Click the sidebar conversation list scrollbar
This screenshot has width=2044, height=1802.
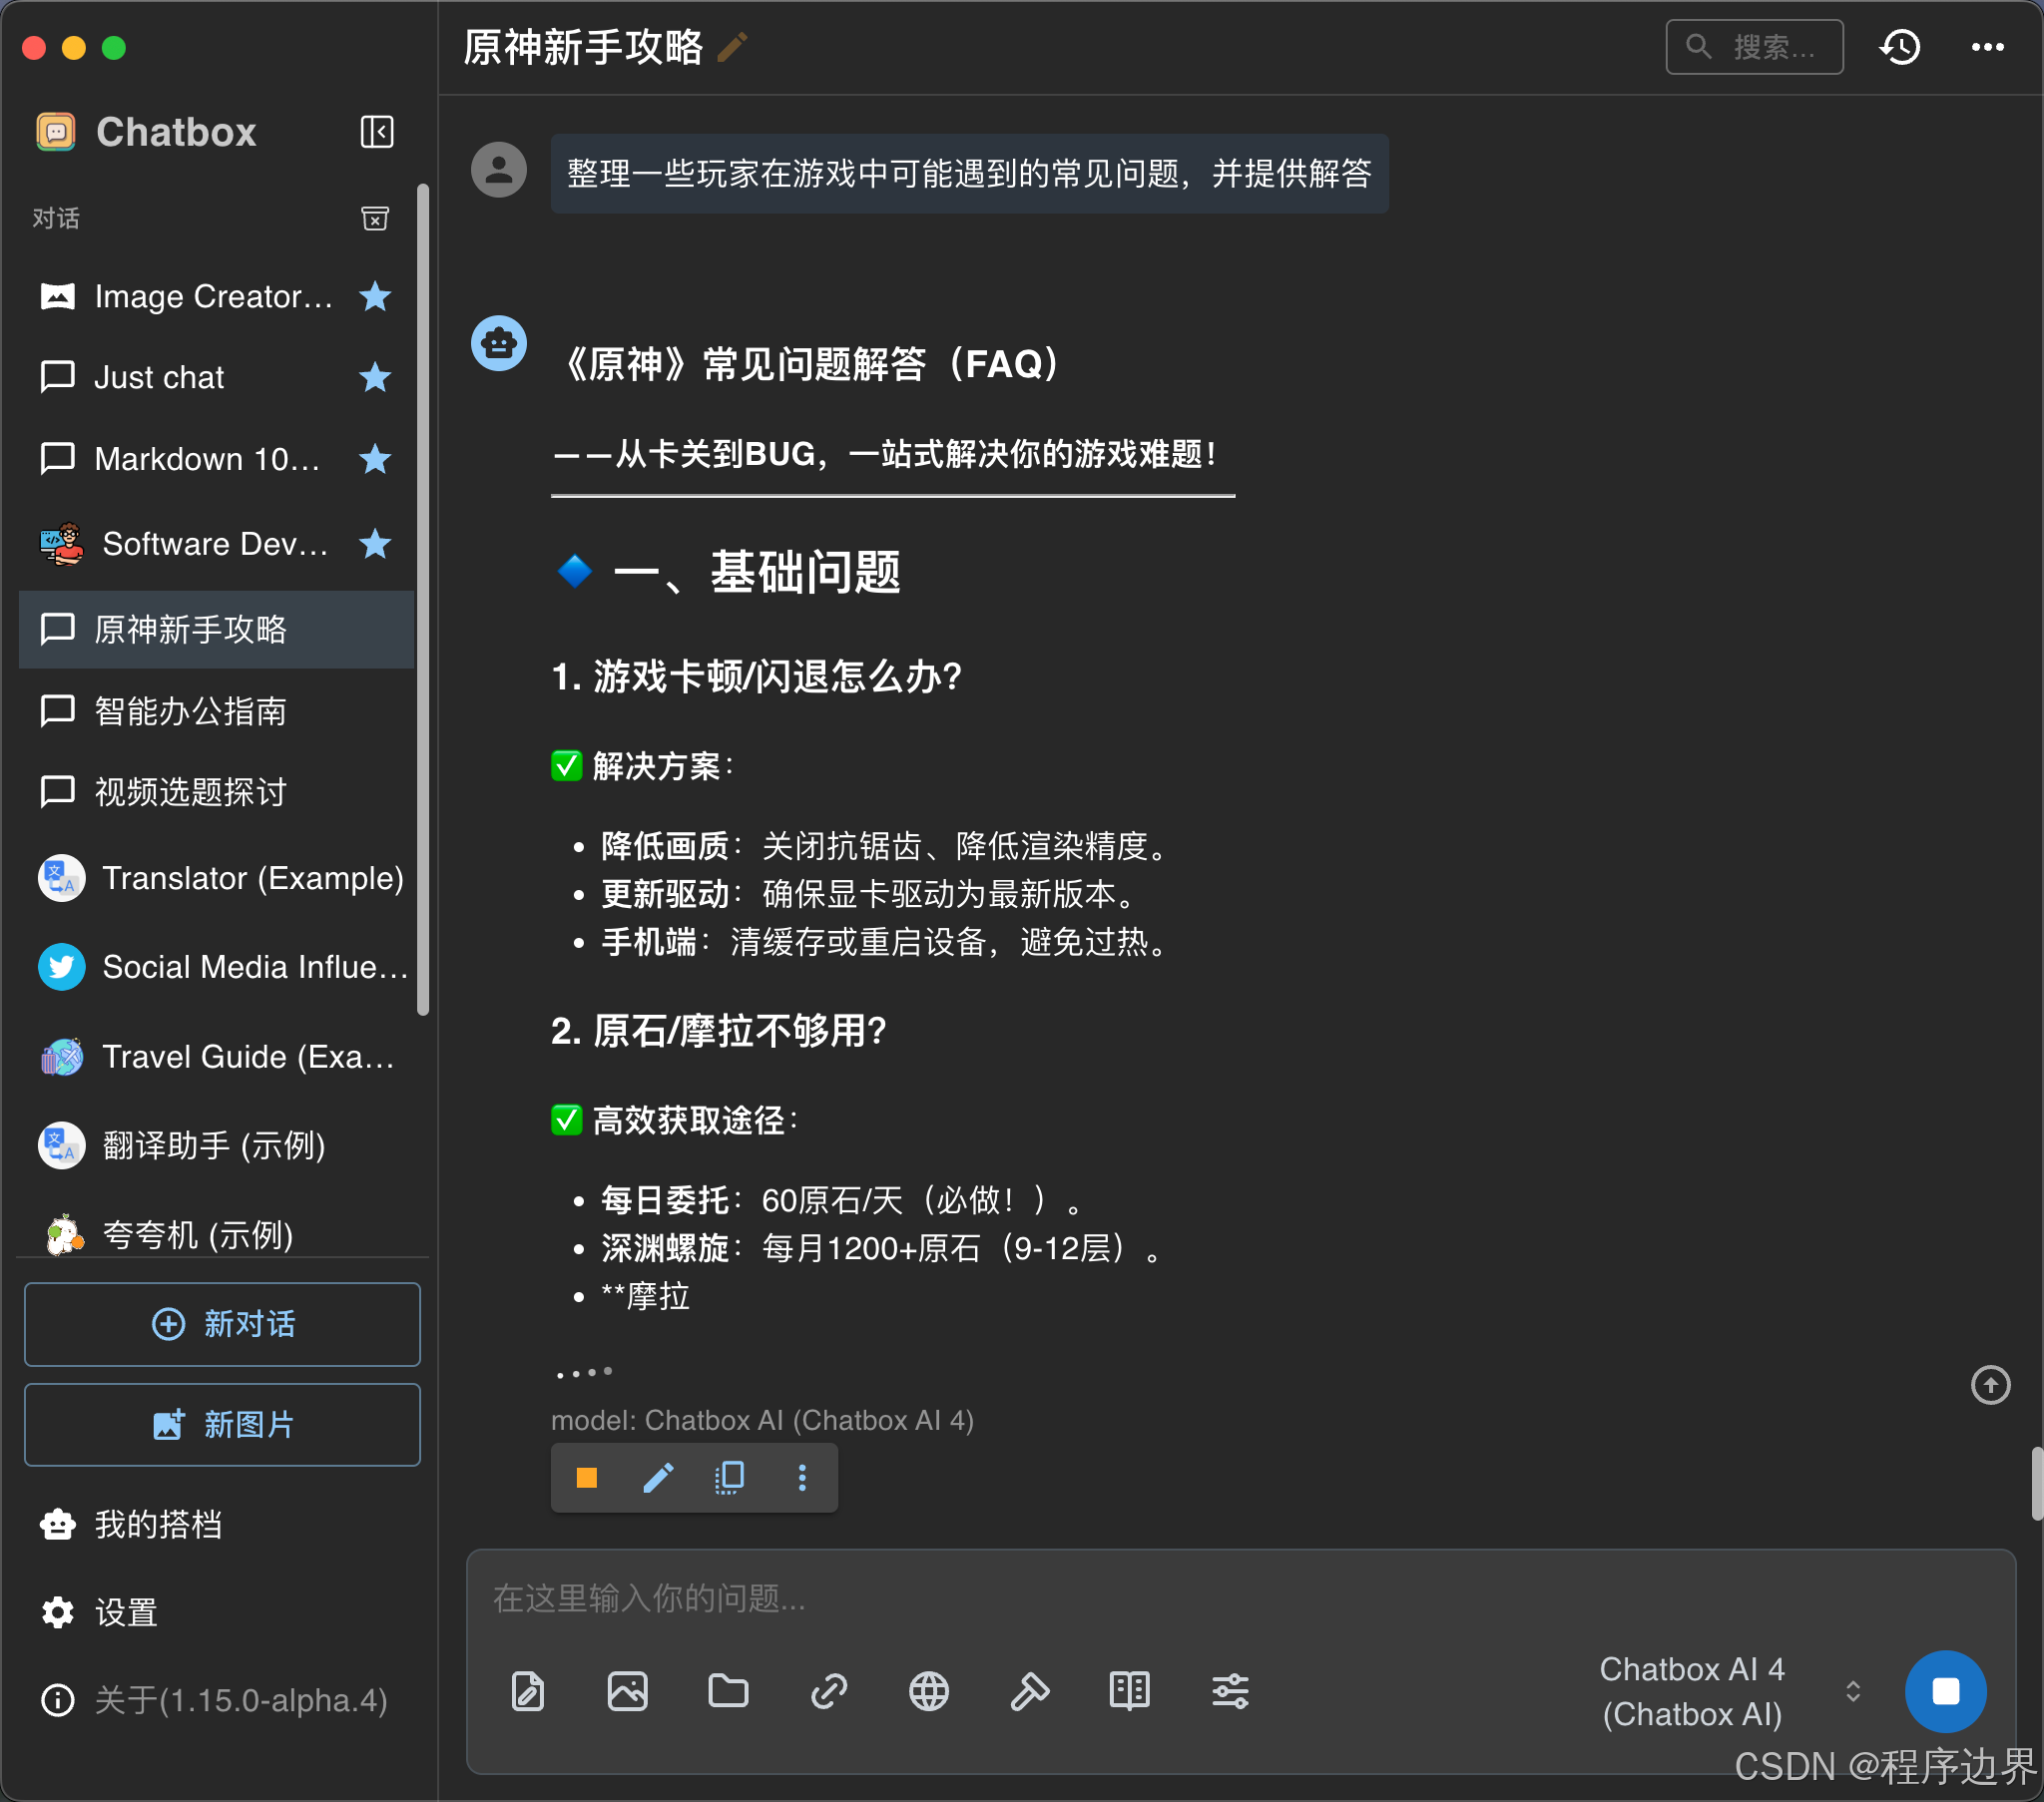click(x=423, y=600)
